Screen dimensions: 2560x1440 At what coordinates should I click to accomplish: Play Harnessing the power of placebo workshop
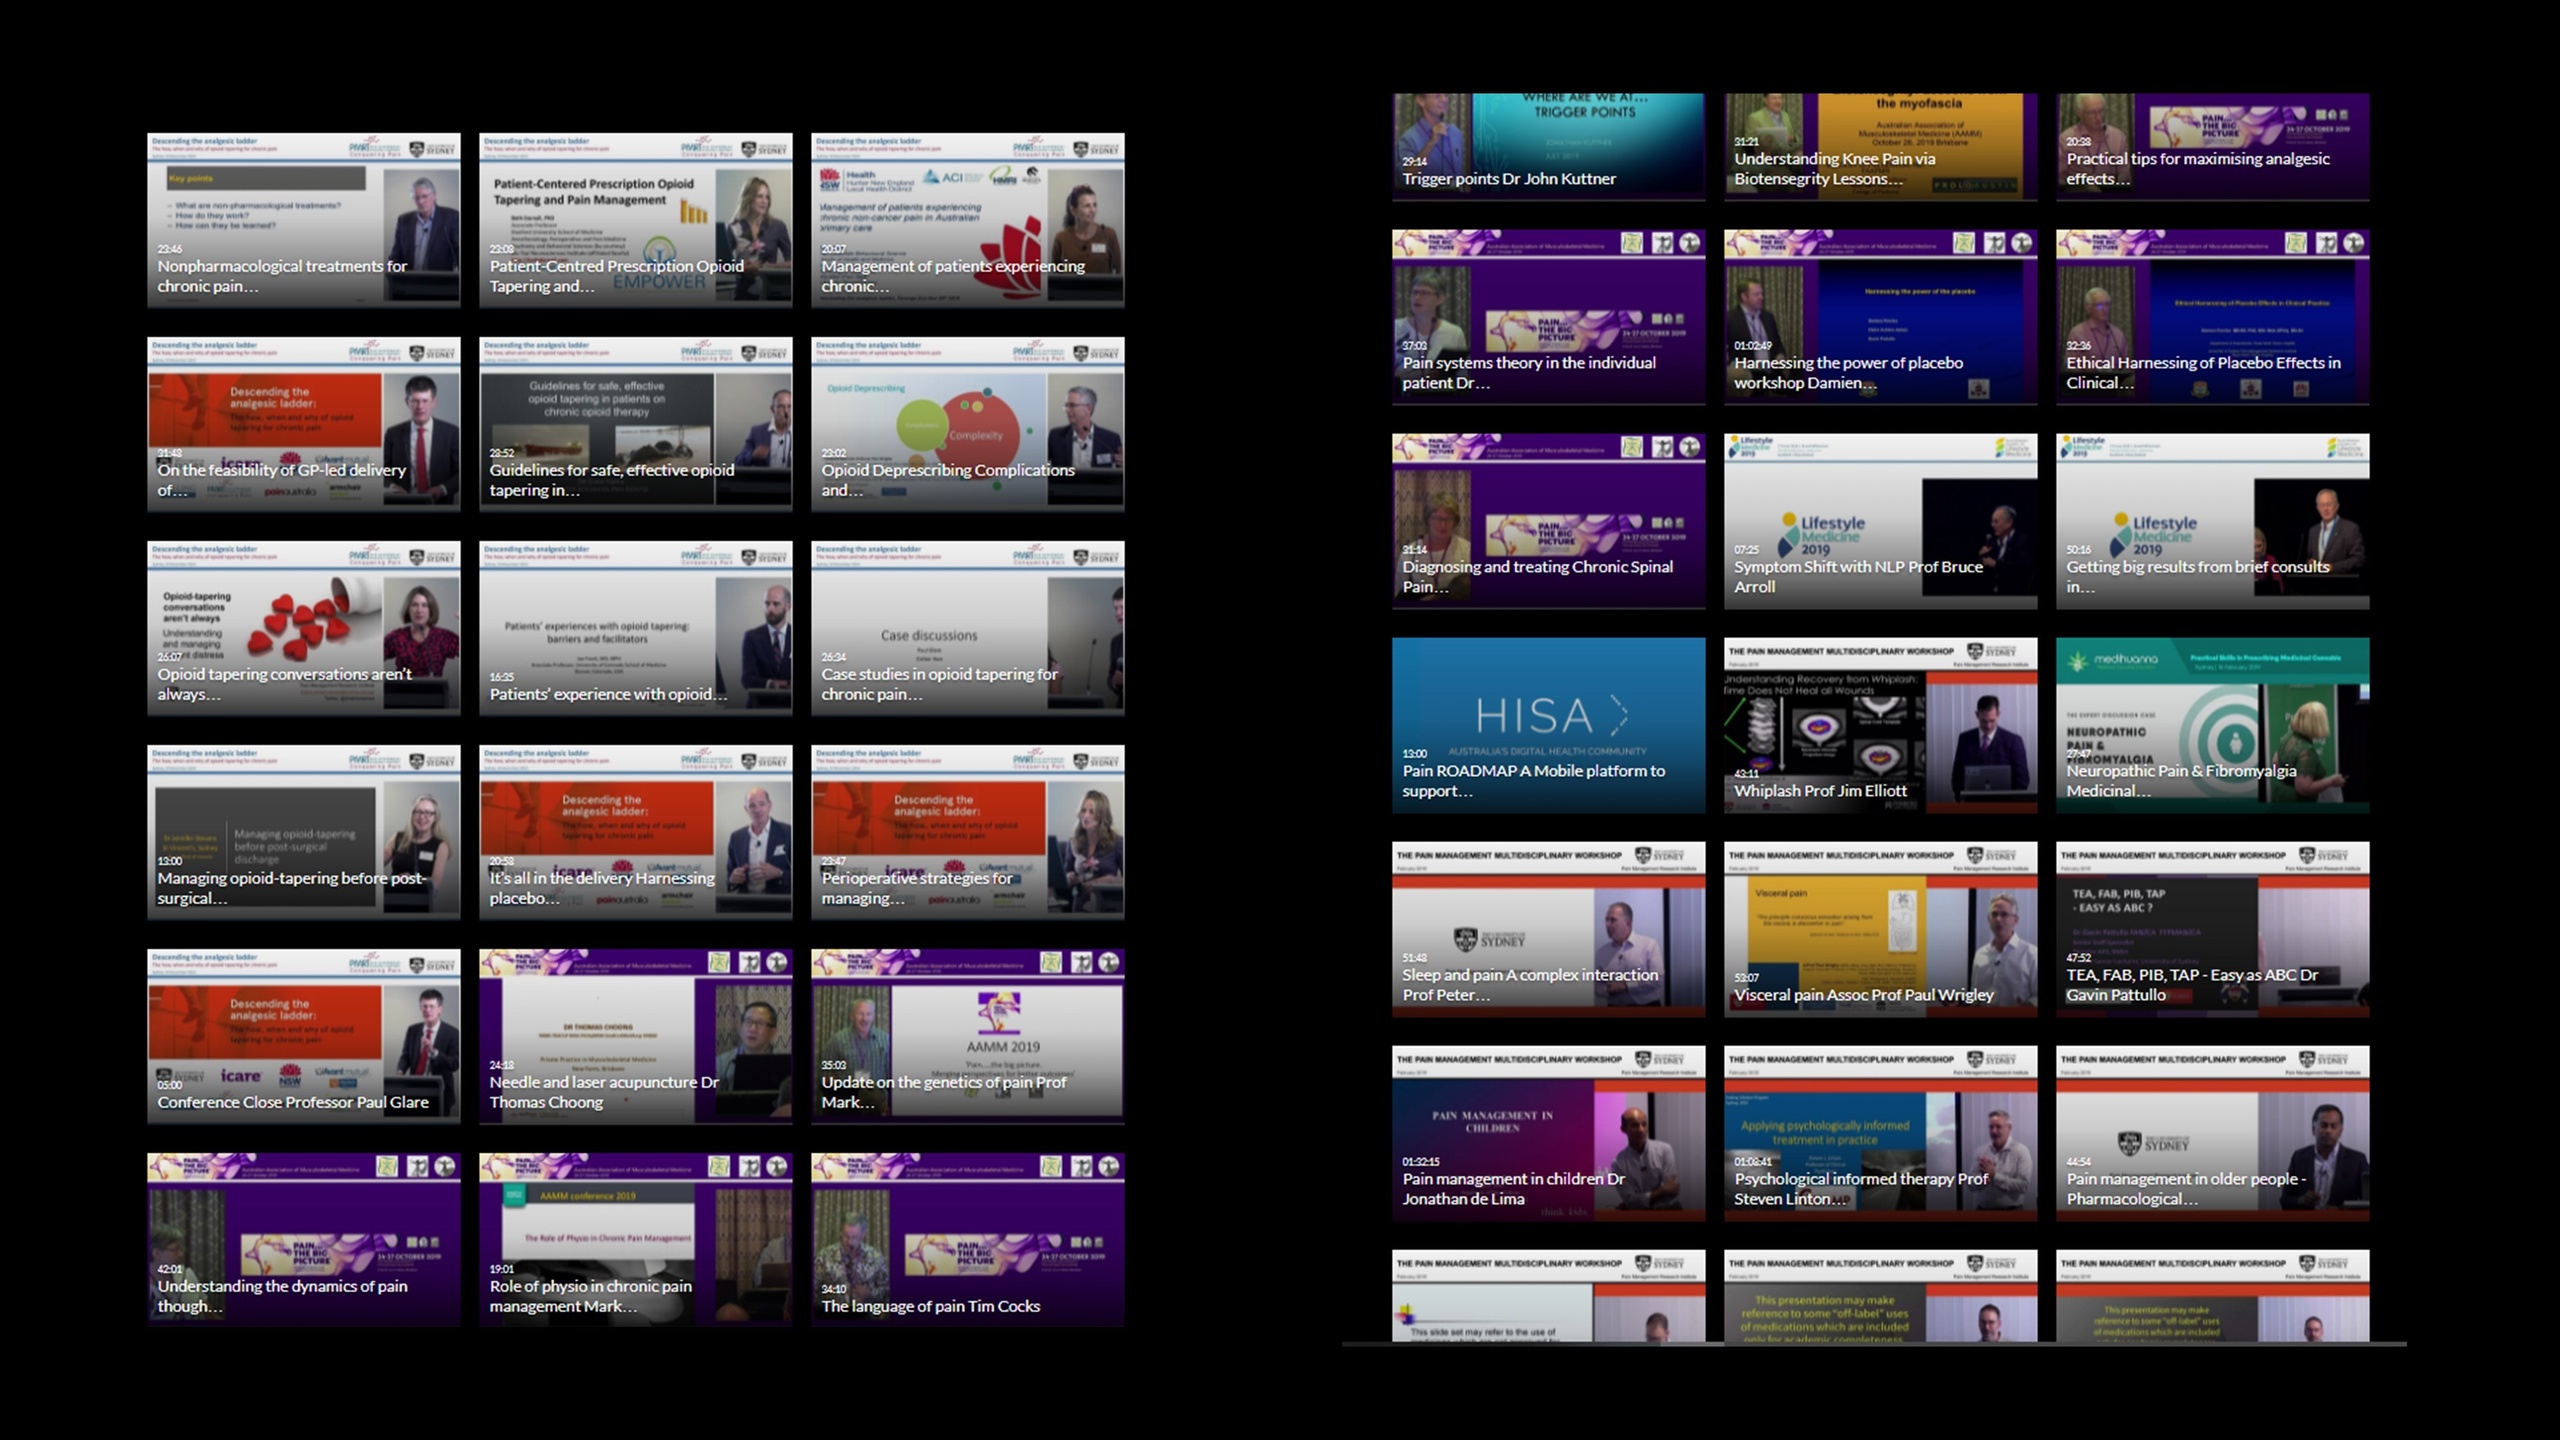pyautogui.click(x=1880, y=317)
